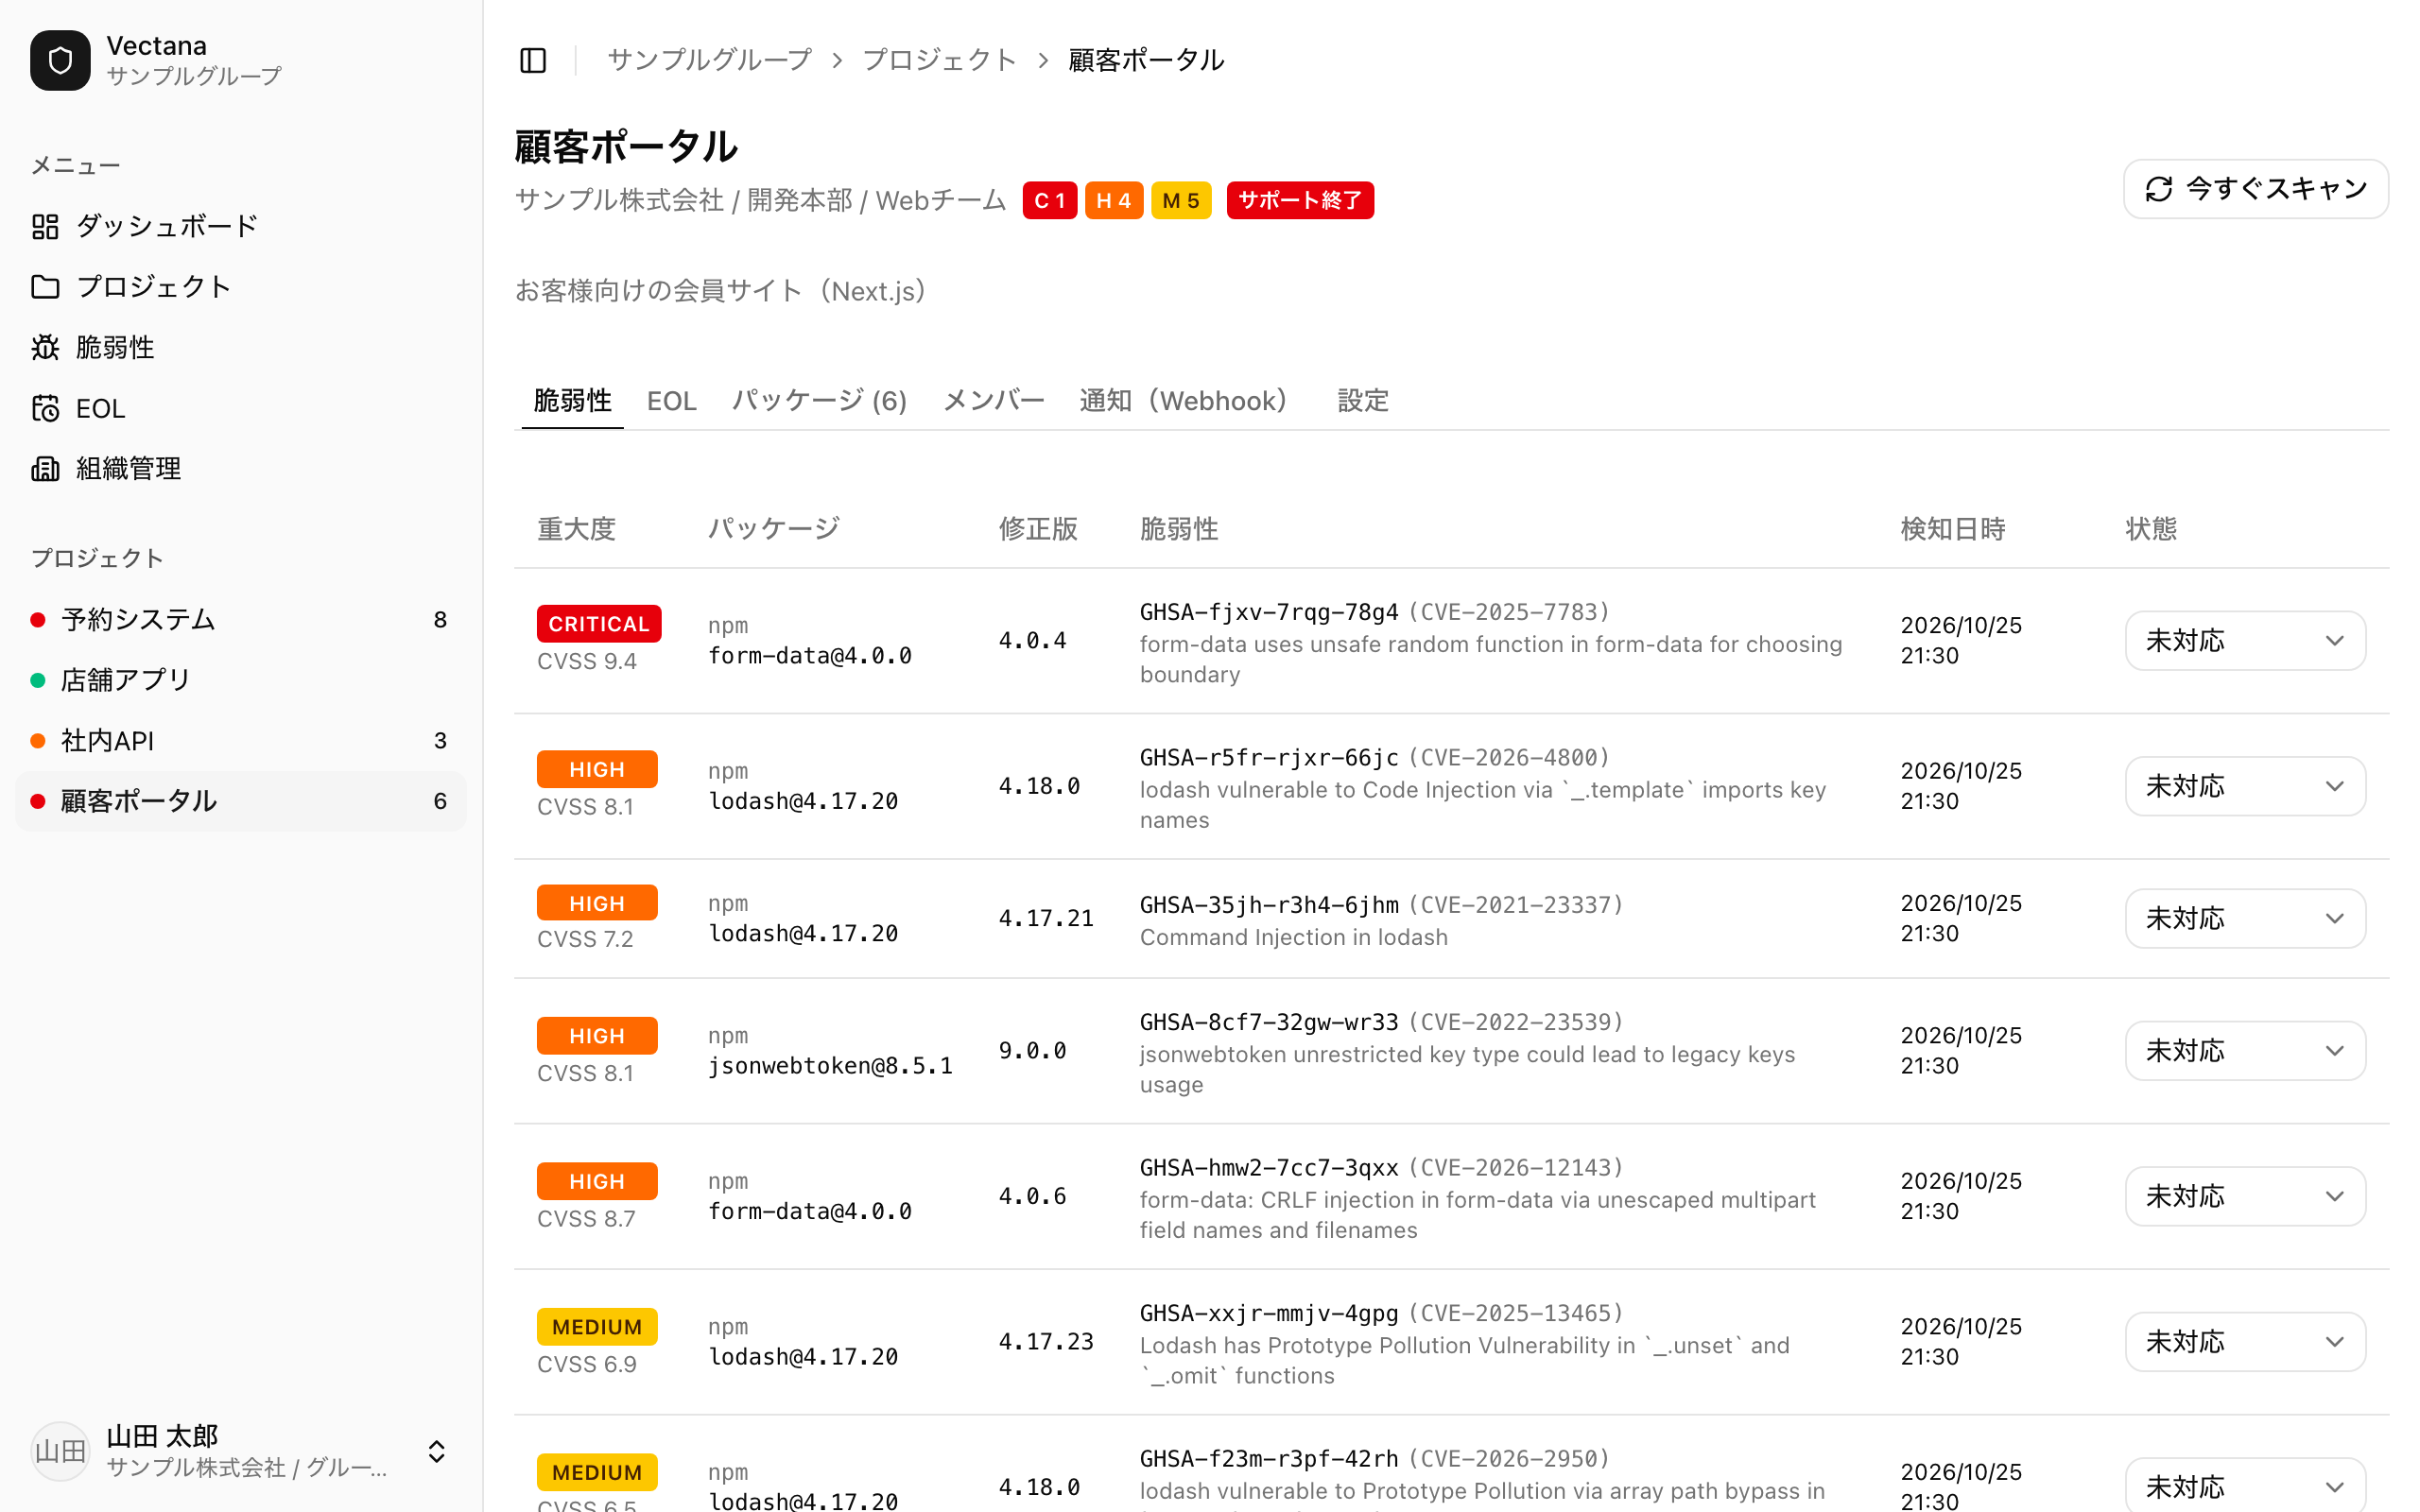Click jsonwebtoken@8.5.1 package name

click(830, 1066)
